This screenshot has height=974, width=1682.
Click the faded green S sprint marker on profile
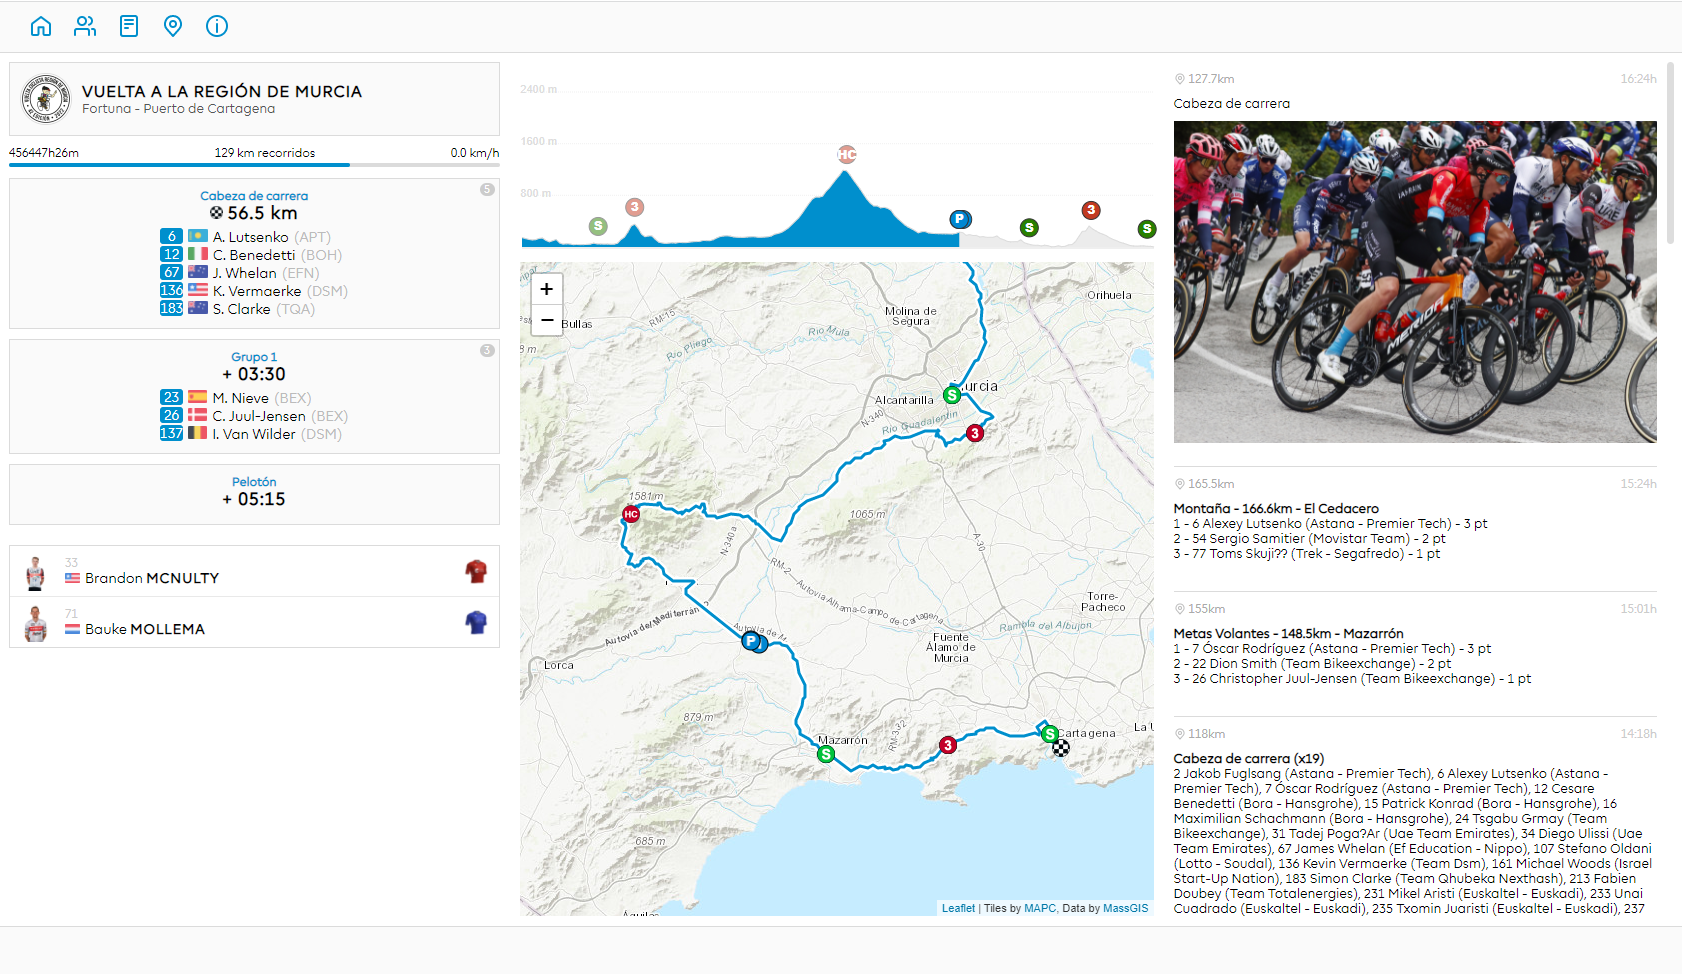[598, 226]
